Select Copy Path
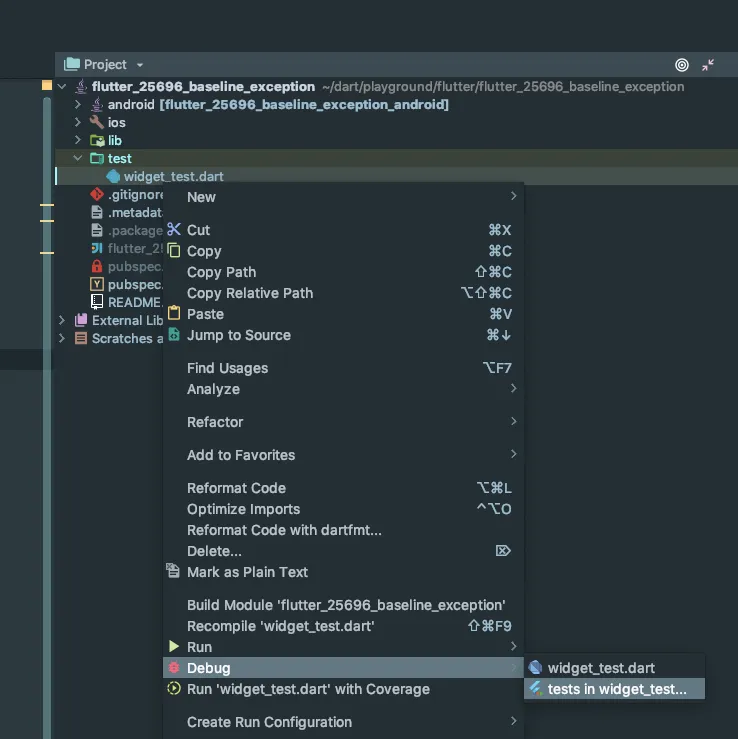Viewport: 738px width, 739px height. tap(343, 272)
